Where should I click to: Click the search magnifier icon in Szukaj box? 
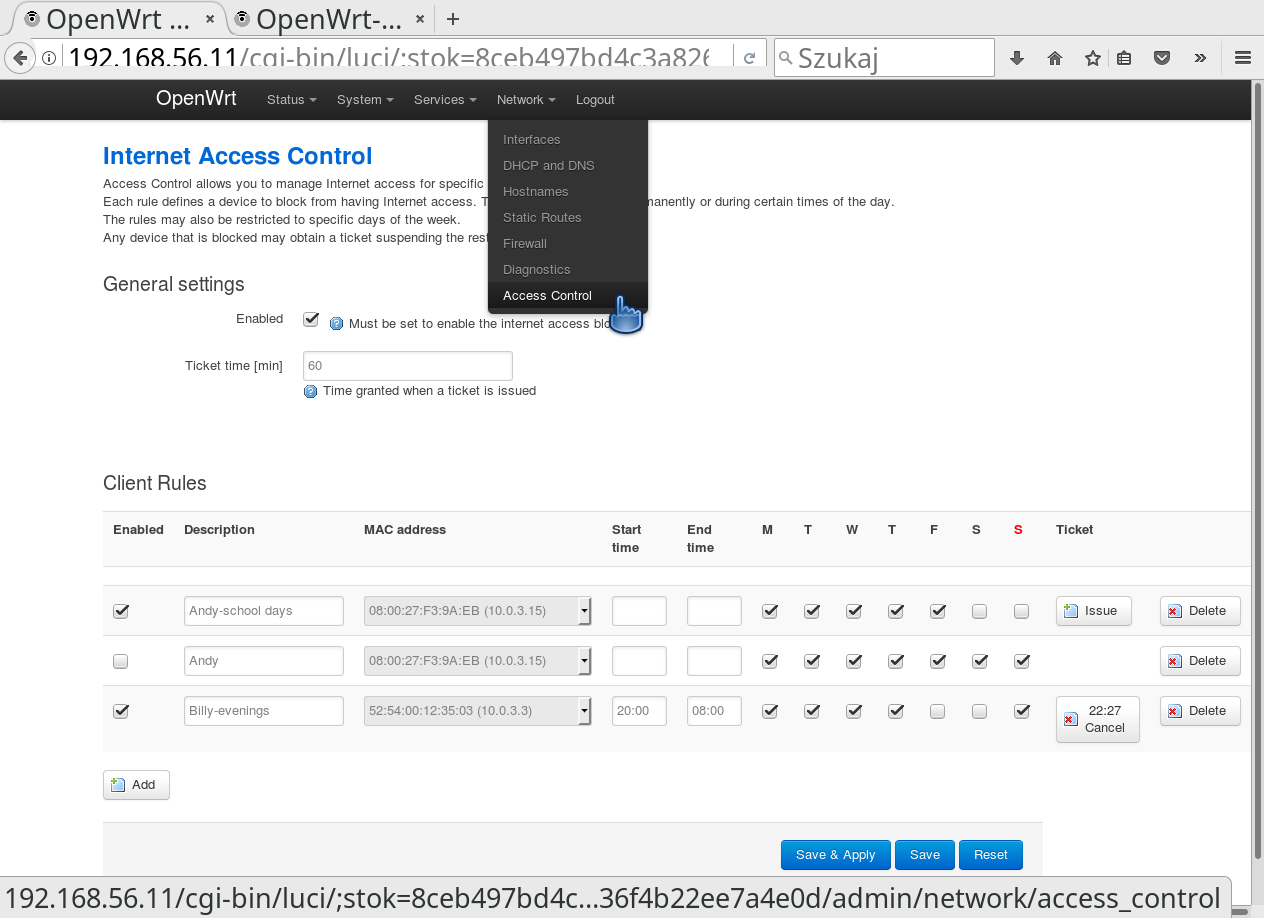point(786,58)
